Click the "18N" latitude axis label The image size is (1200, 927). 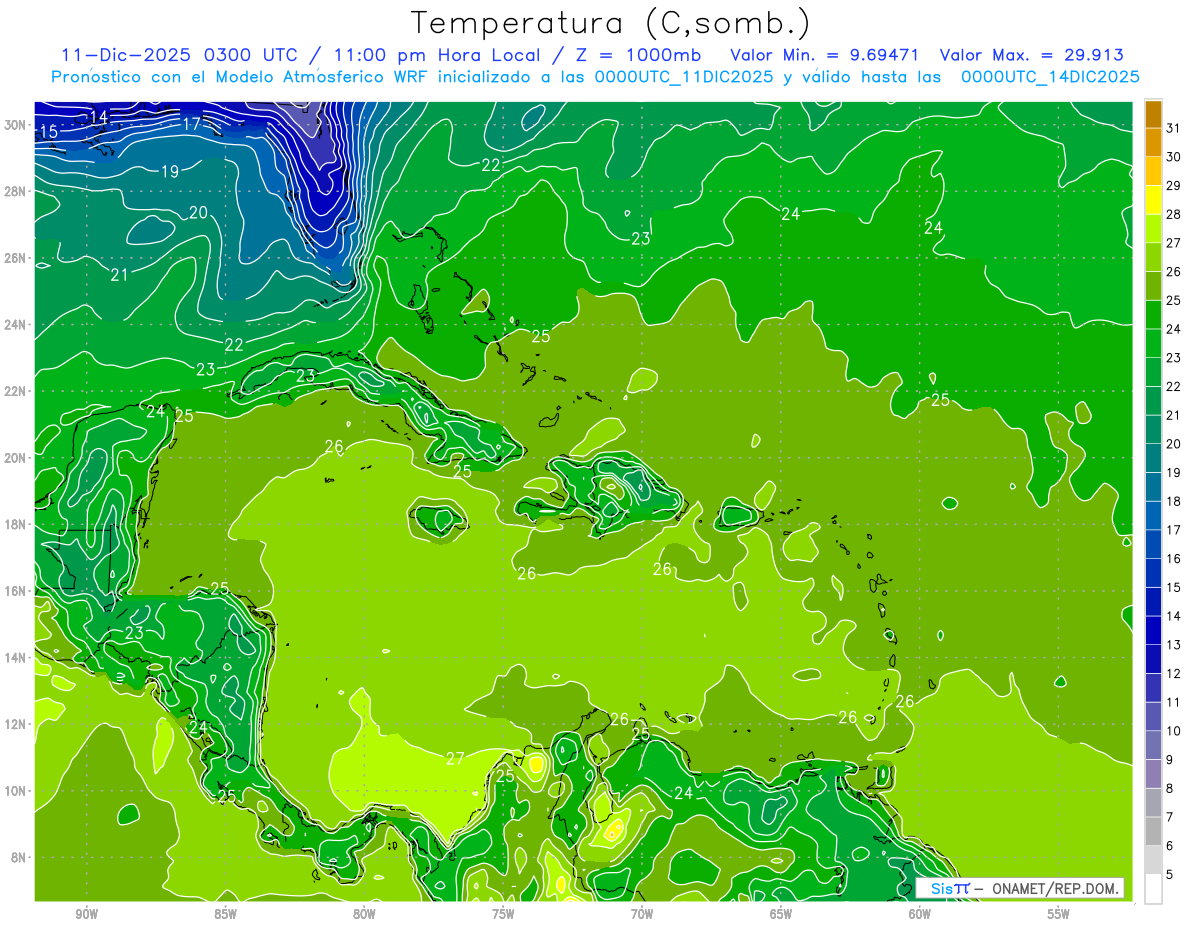(x=15, y=524)
